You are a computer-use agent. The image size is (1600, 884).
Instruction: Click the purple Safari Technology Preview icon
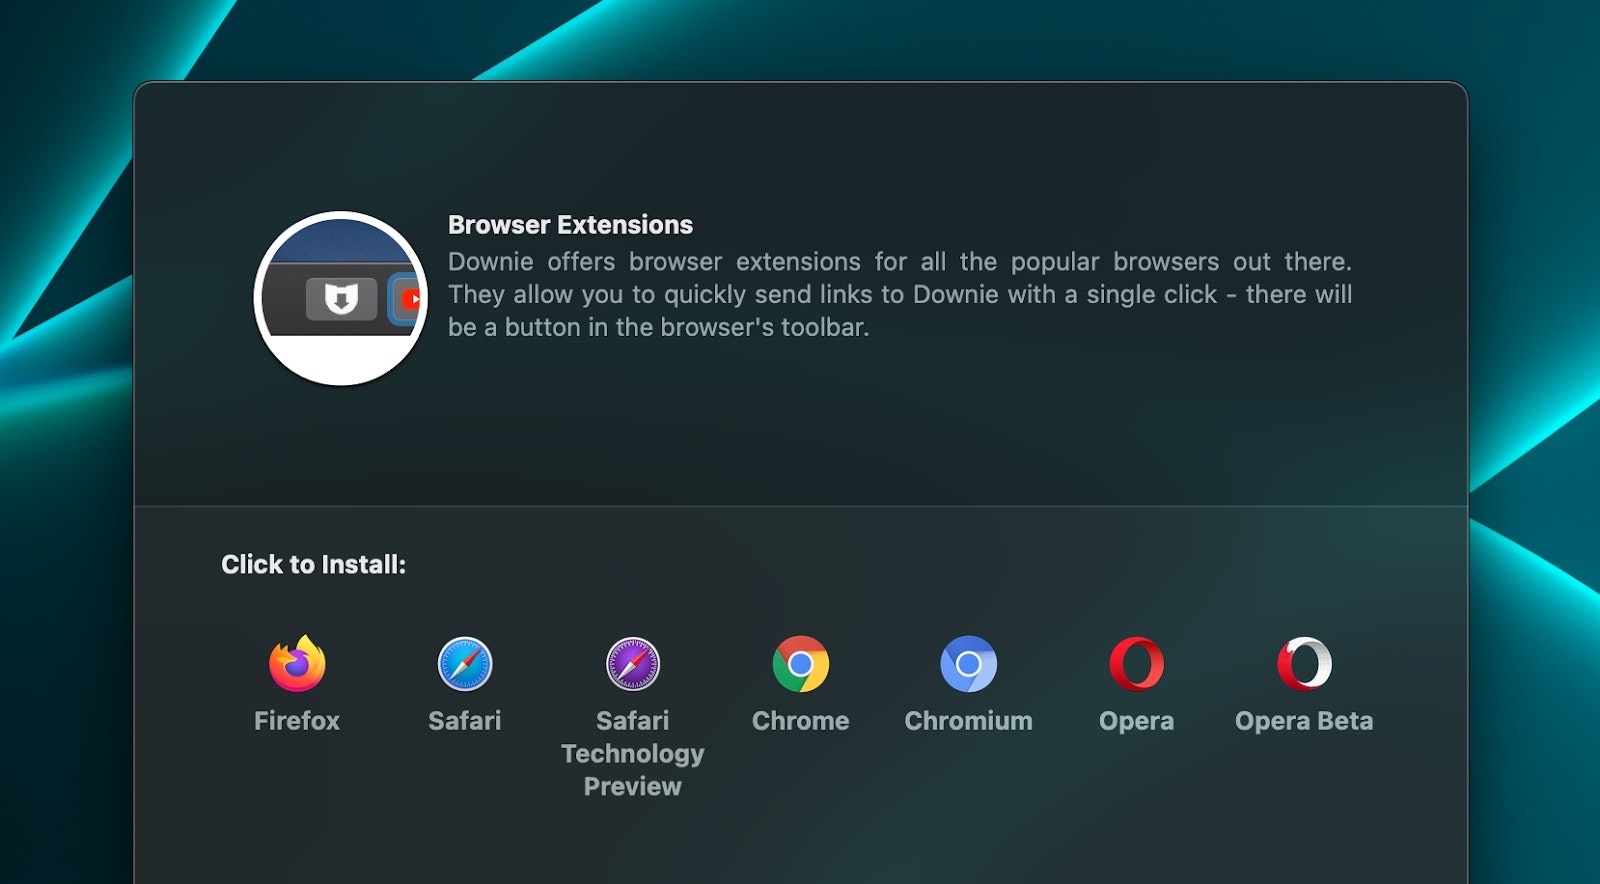click(633, 664)
